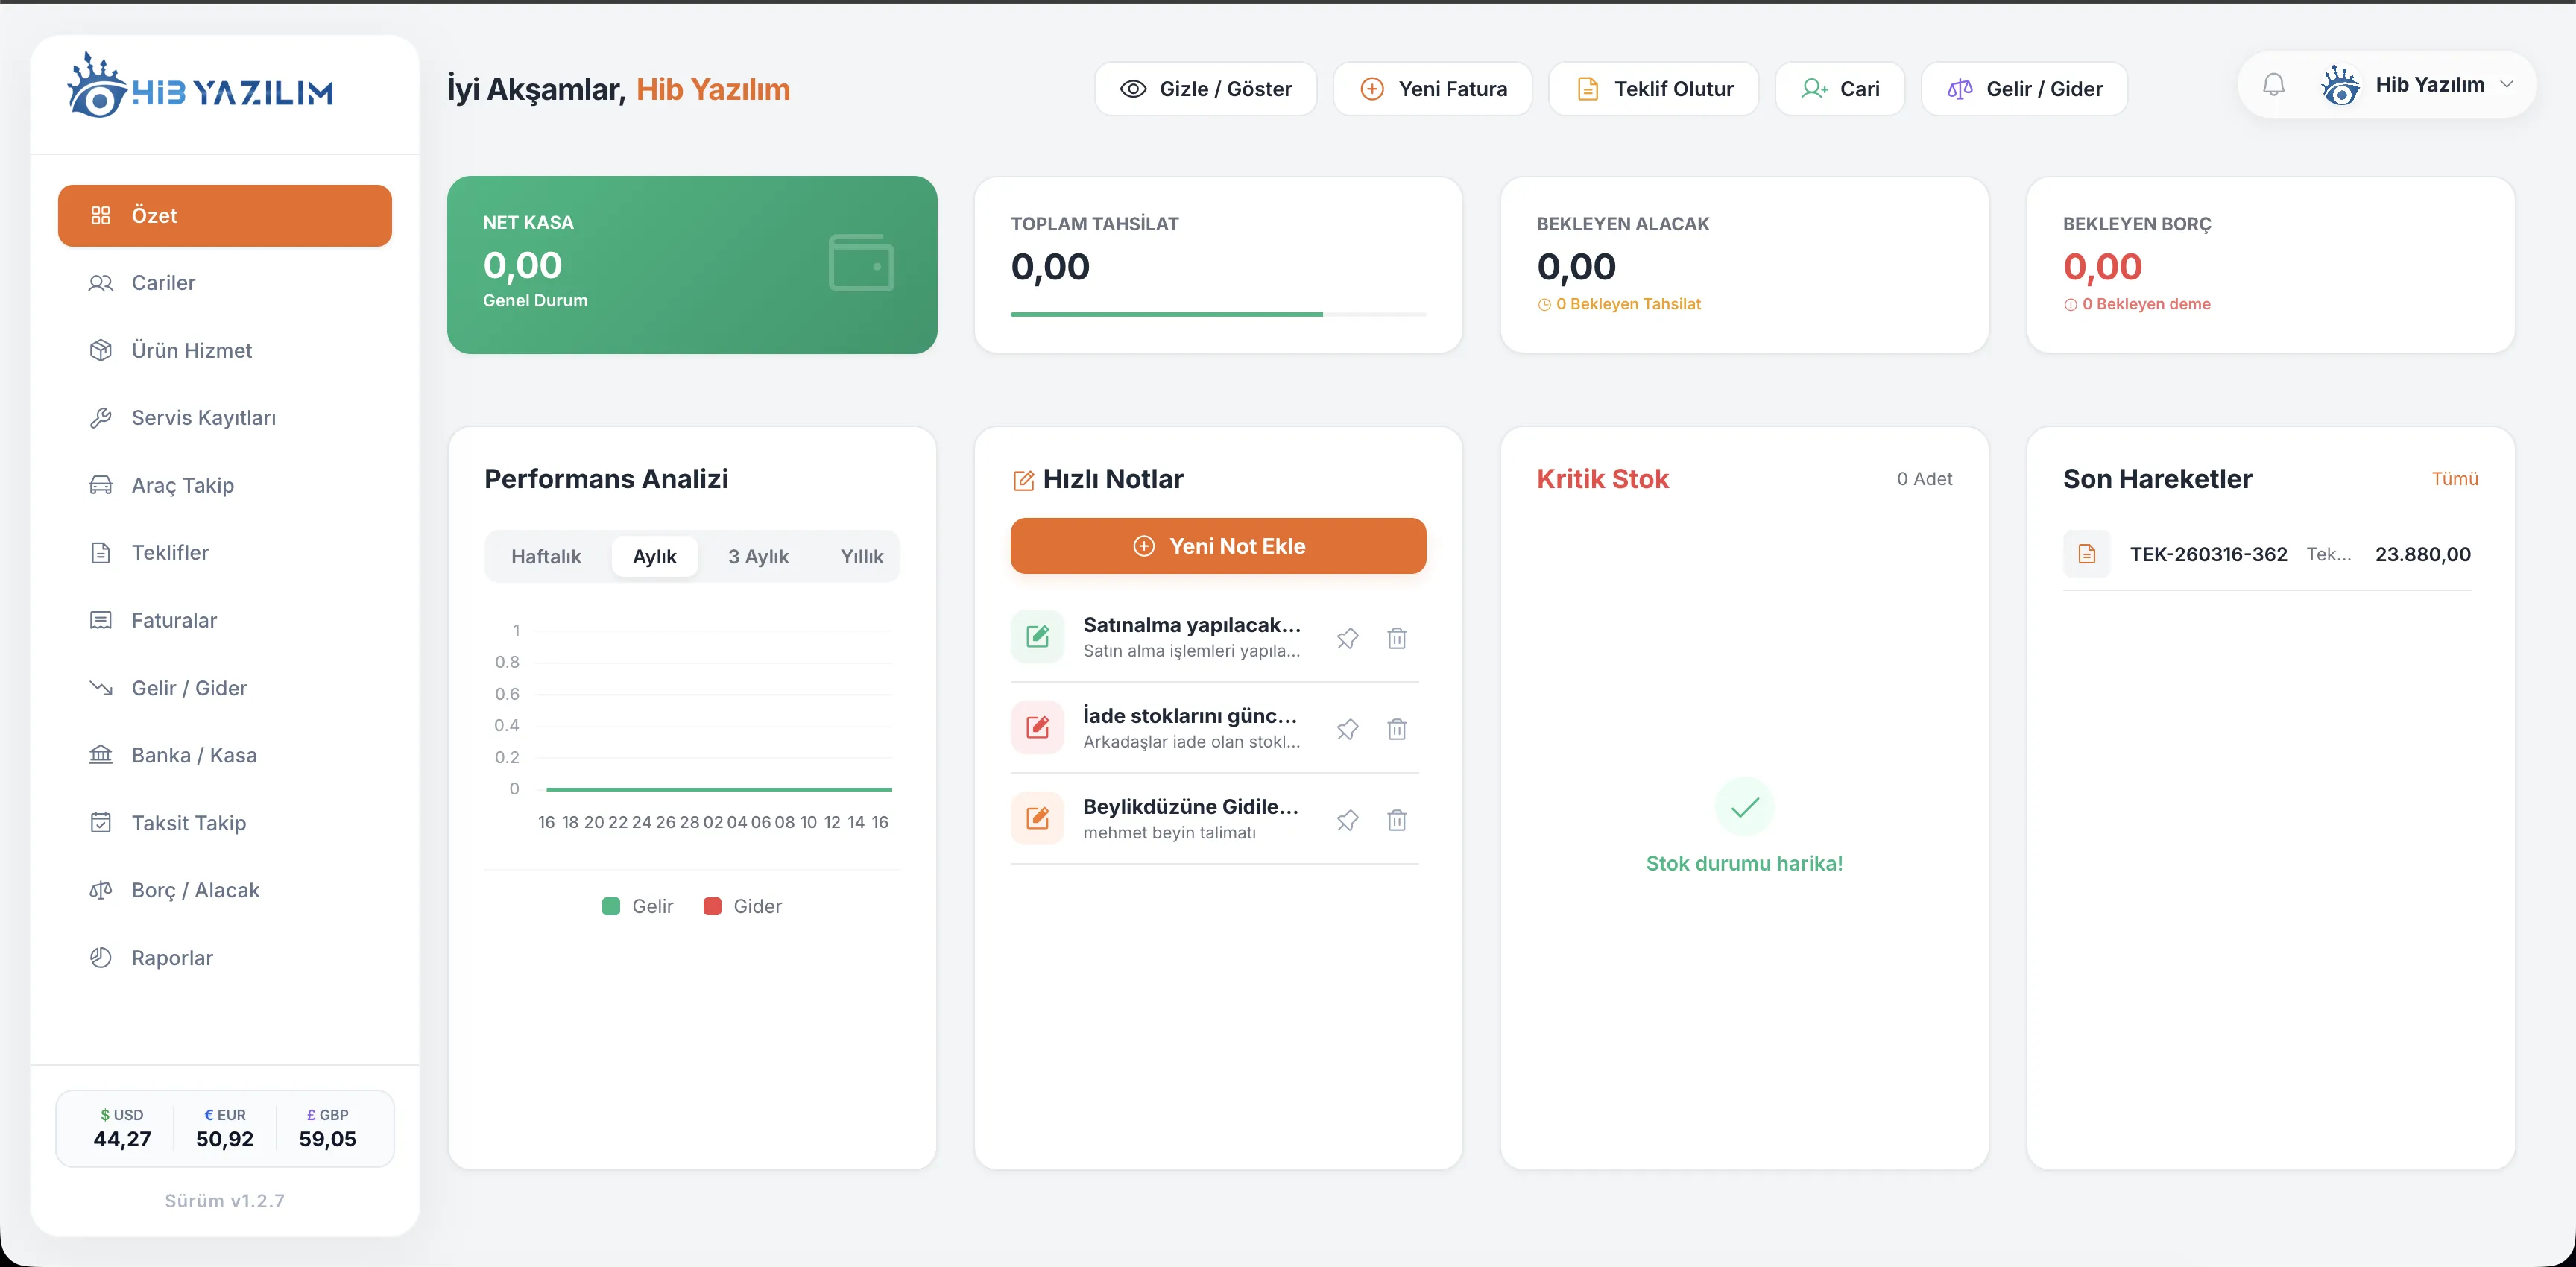Click the wallet icon in Net Kasa card

point(861,263)
